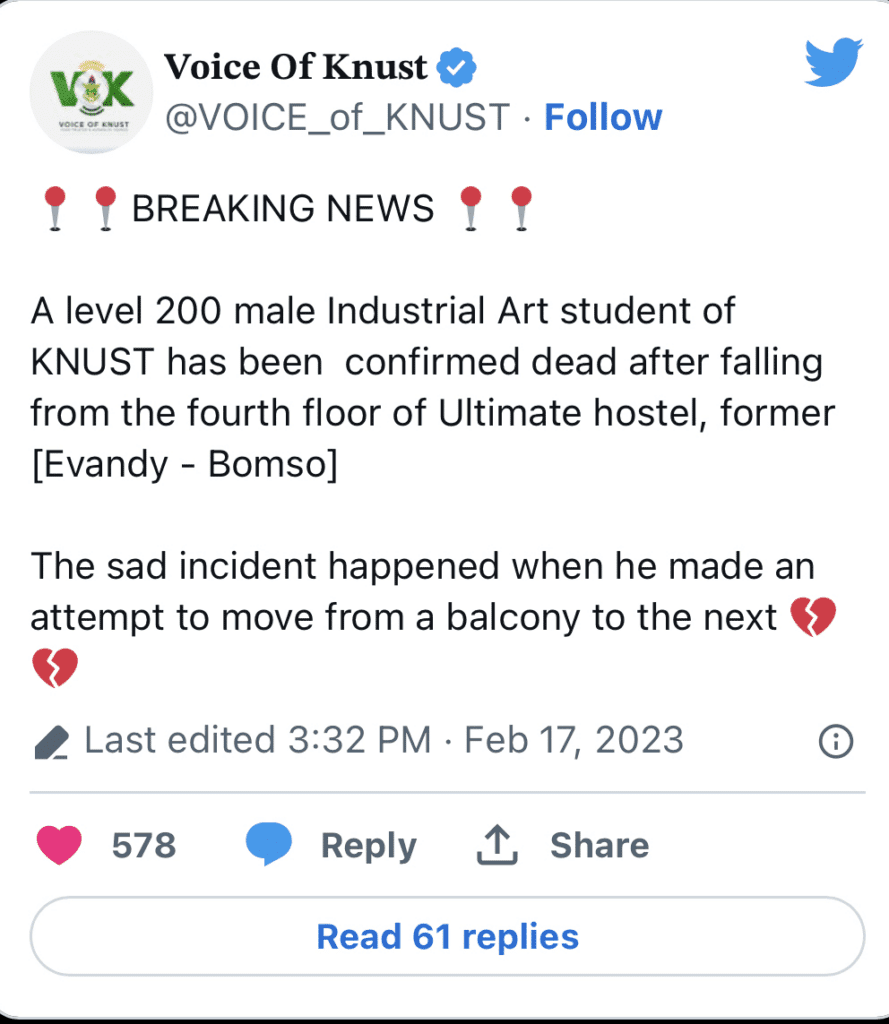Screen dimensions: 889x1024
Task: Open the tweet info circle icon
Action: tap(836, 741)
